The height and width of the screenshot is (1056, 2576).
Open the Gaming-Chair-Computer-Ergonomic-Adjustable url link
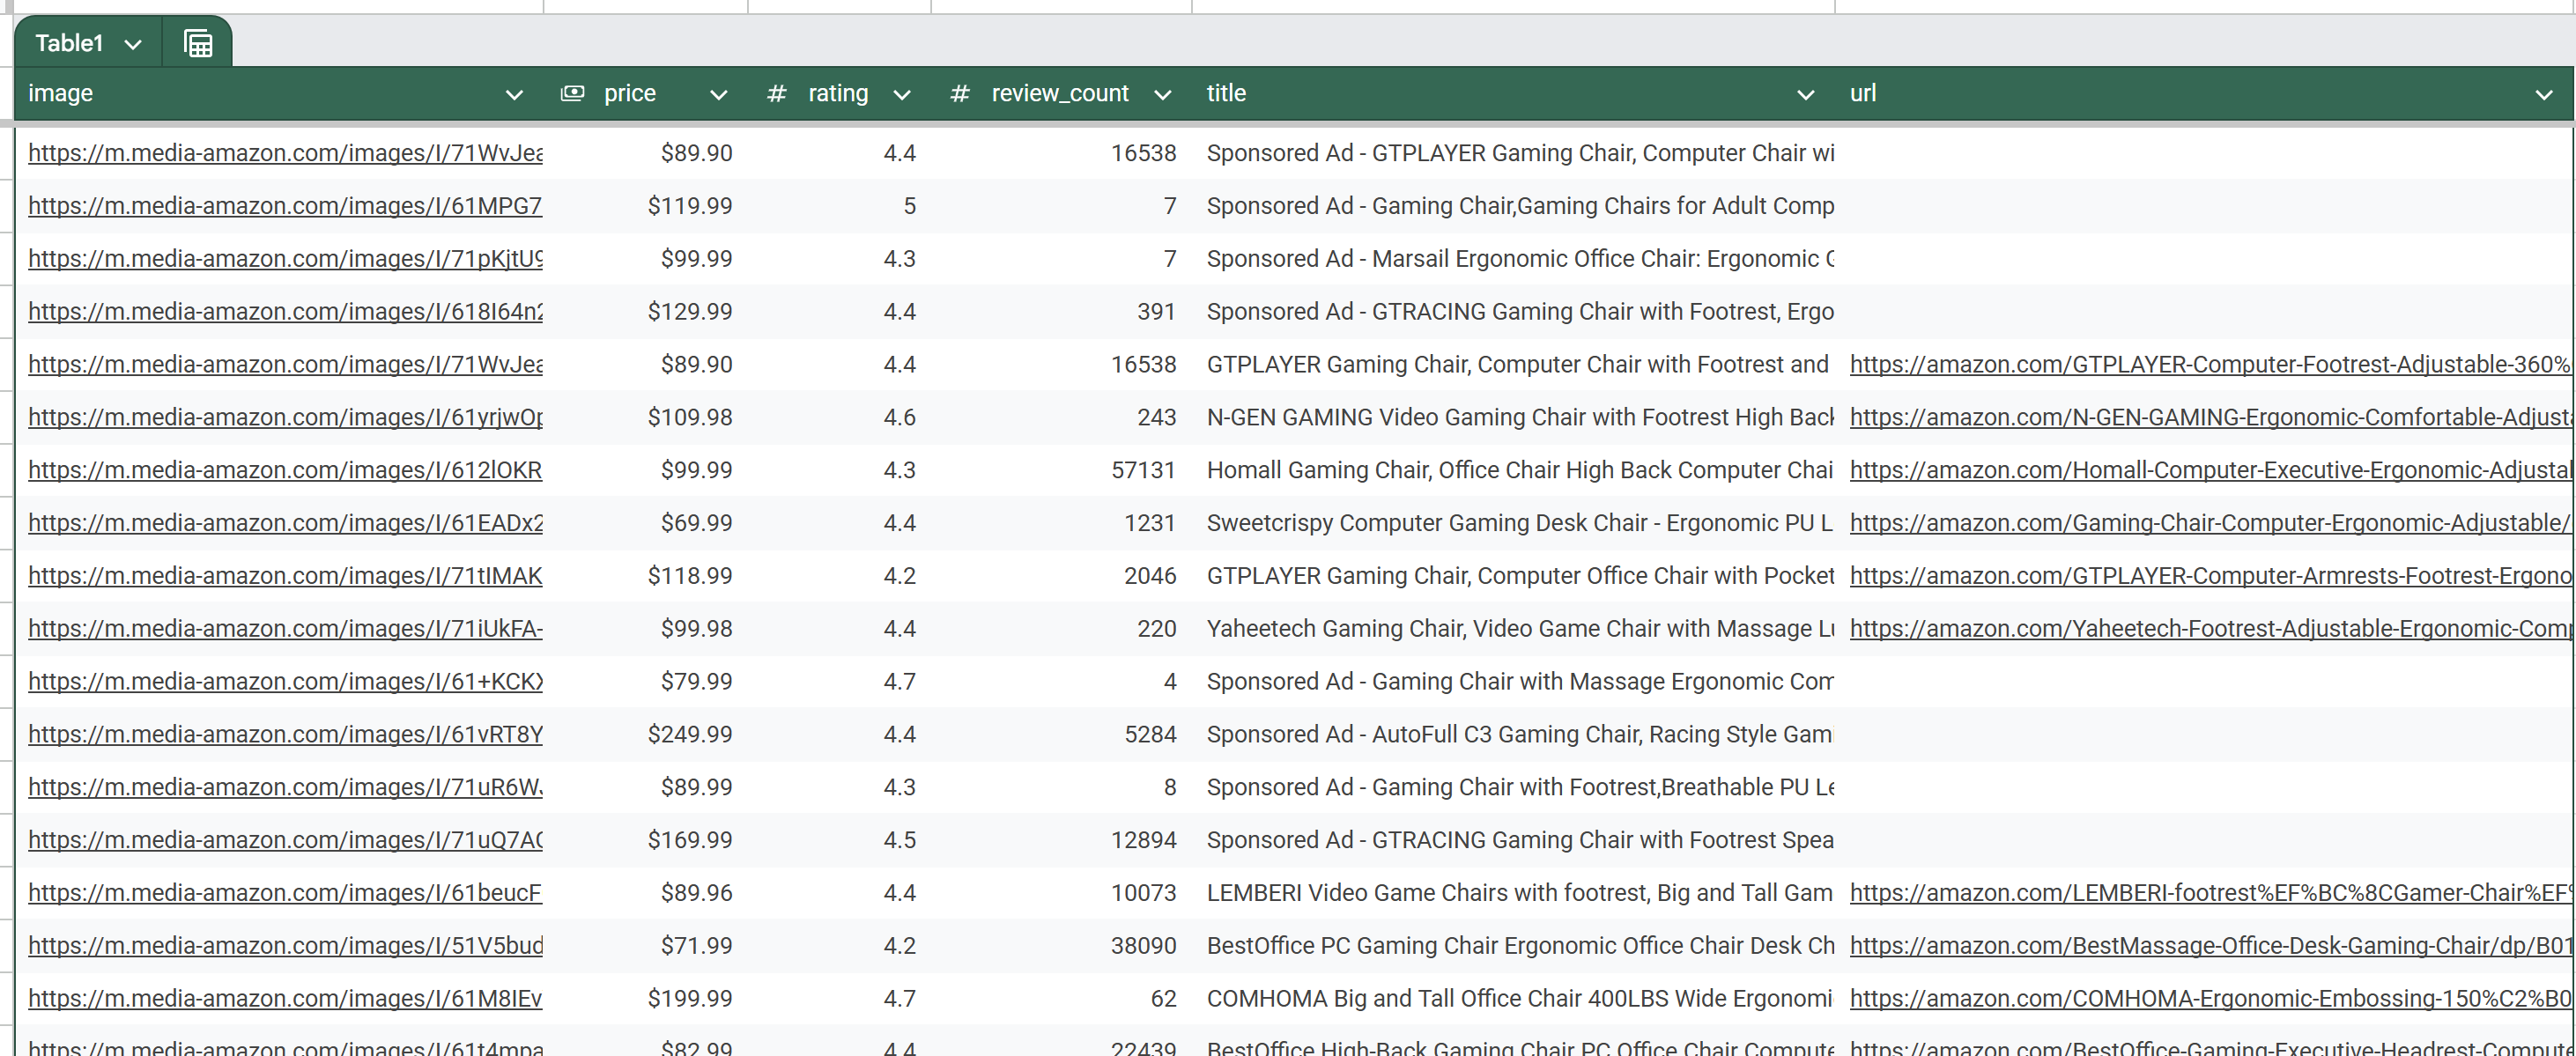point(2209,523)
